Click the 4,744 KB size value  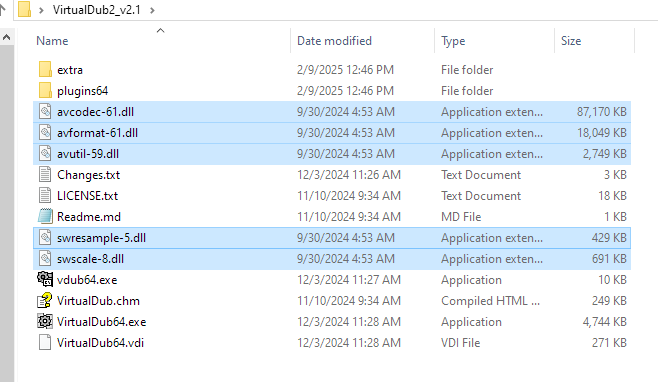tap(605, 322)
